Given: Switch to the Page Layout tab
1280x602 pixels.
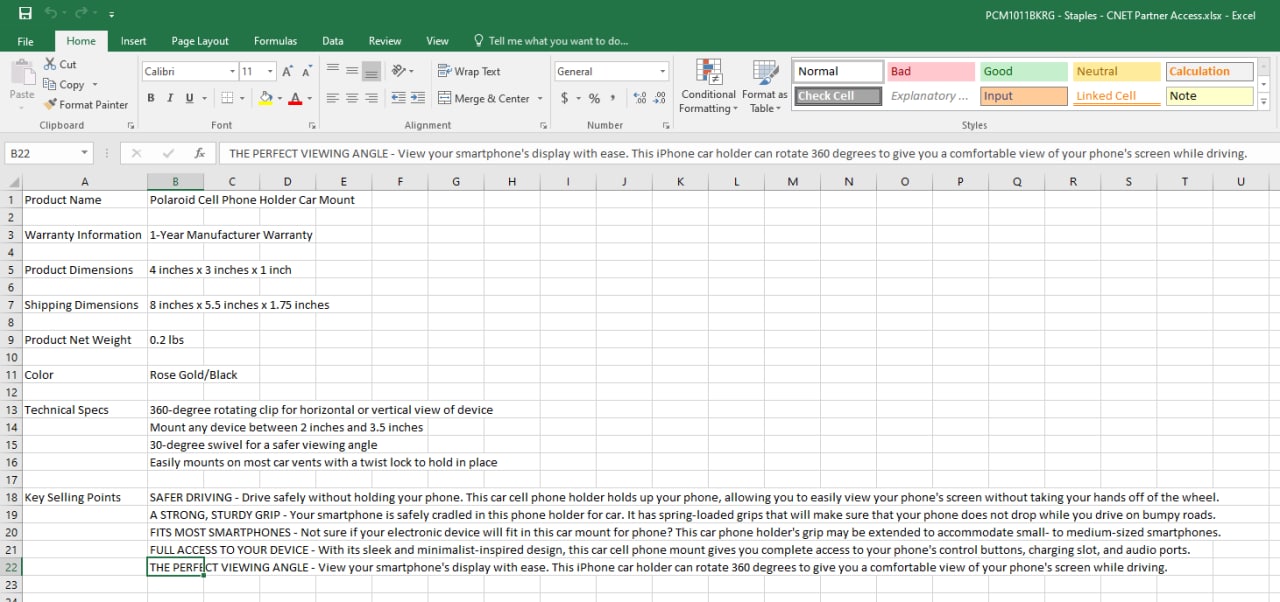Looking at the screenshot, I should (x=200, y=41).
